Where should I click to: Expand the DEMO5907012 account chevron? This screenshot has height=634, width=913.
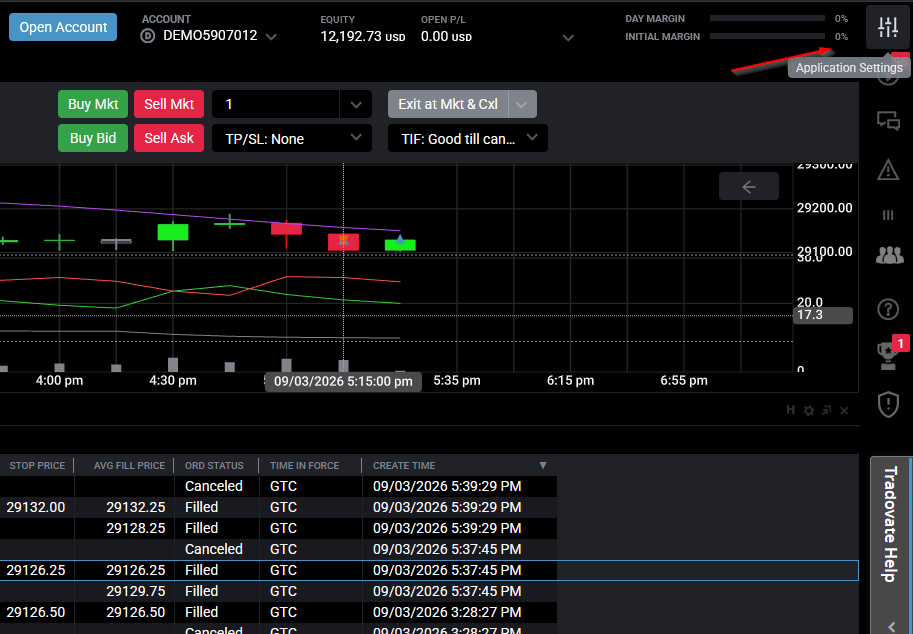coord(271,37)
